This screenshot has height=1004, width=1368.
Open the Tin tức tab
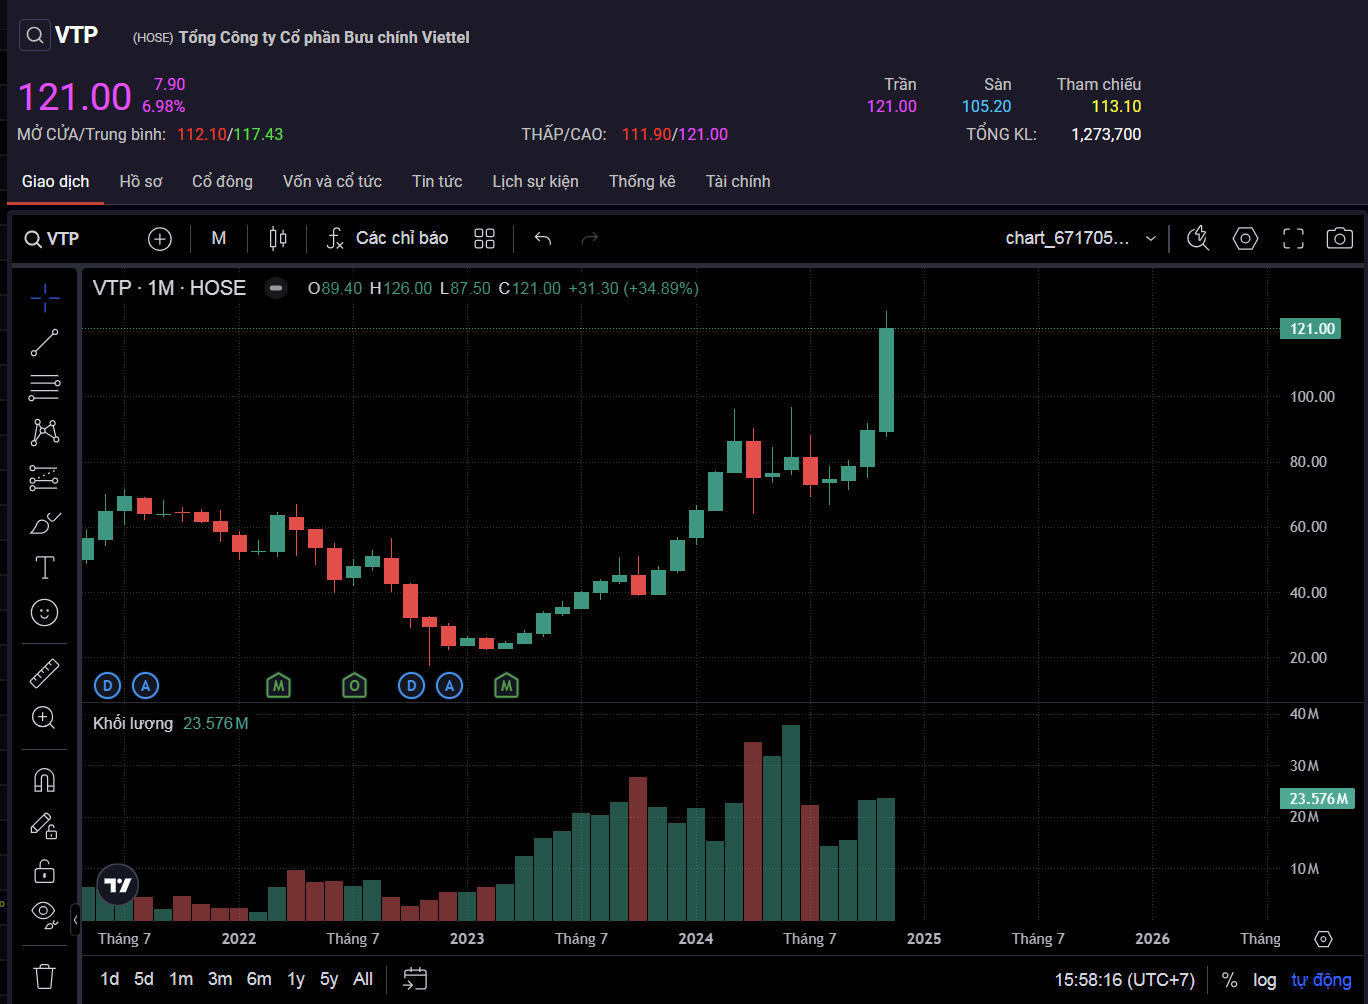[x=437, y=181]
